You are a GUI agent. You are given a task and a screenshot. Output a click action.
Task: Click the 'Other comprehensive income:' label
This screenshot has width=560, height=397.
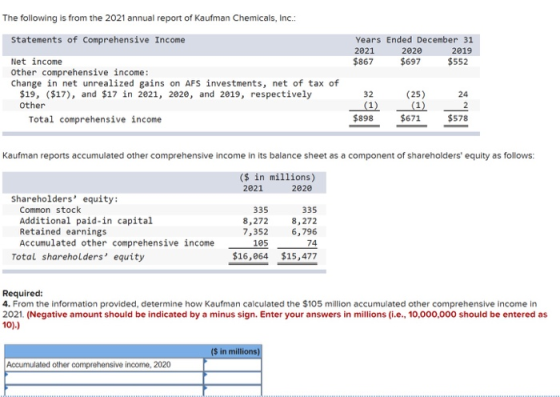(x=80, y=72)
